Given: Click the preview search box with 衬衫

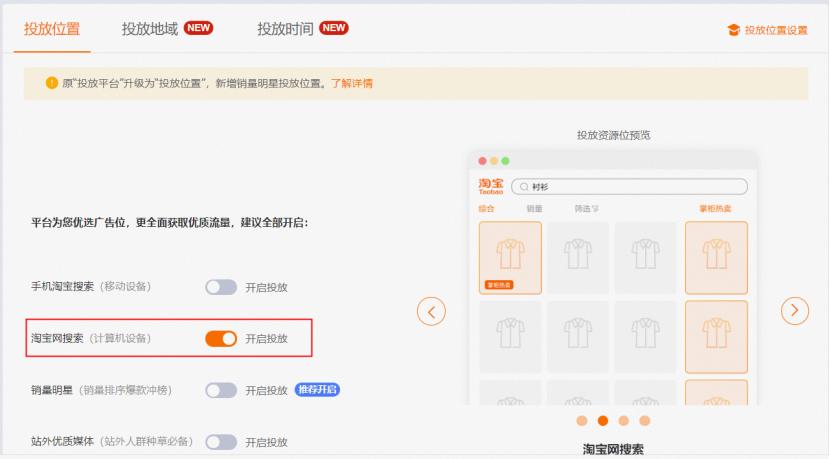Looking at the screenshot, I should coord(629,186).
